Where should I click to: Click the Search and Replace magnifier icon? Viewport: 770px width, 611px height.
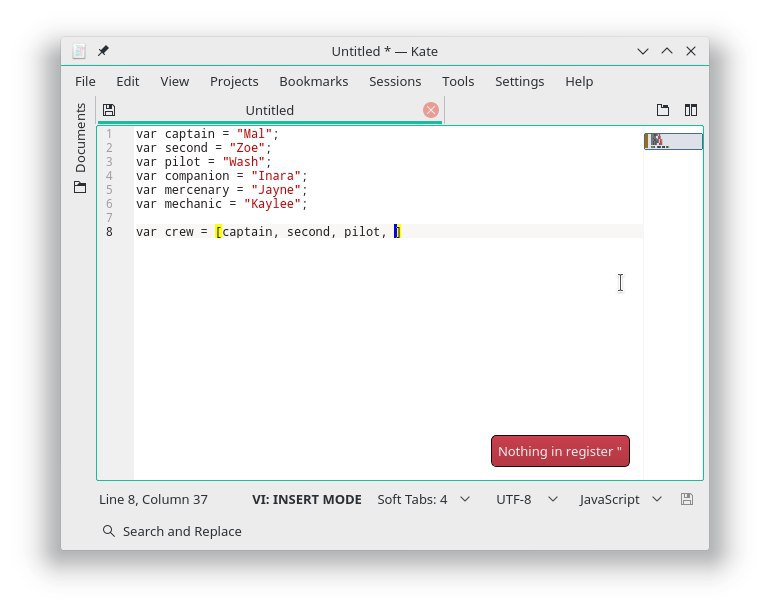coord(109,531)
